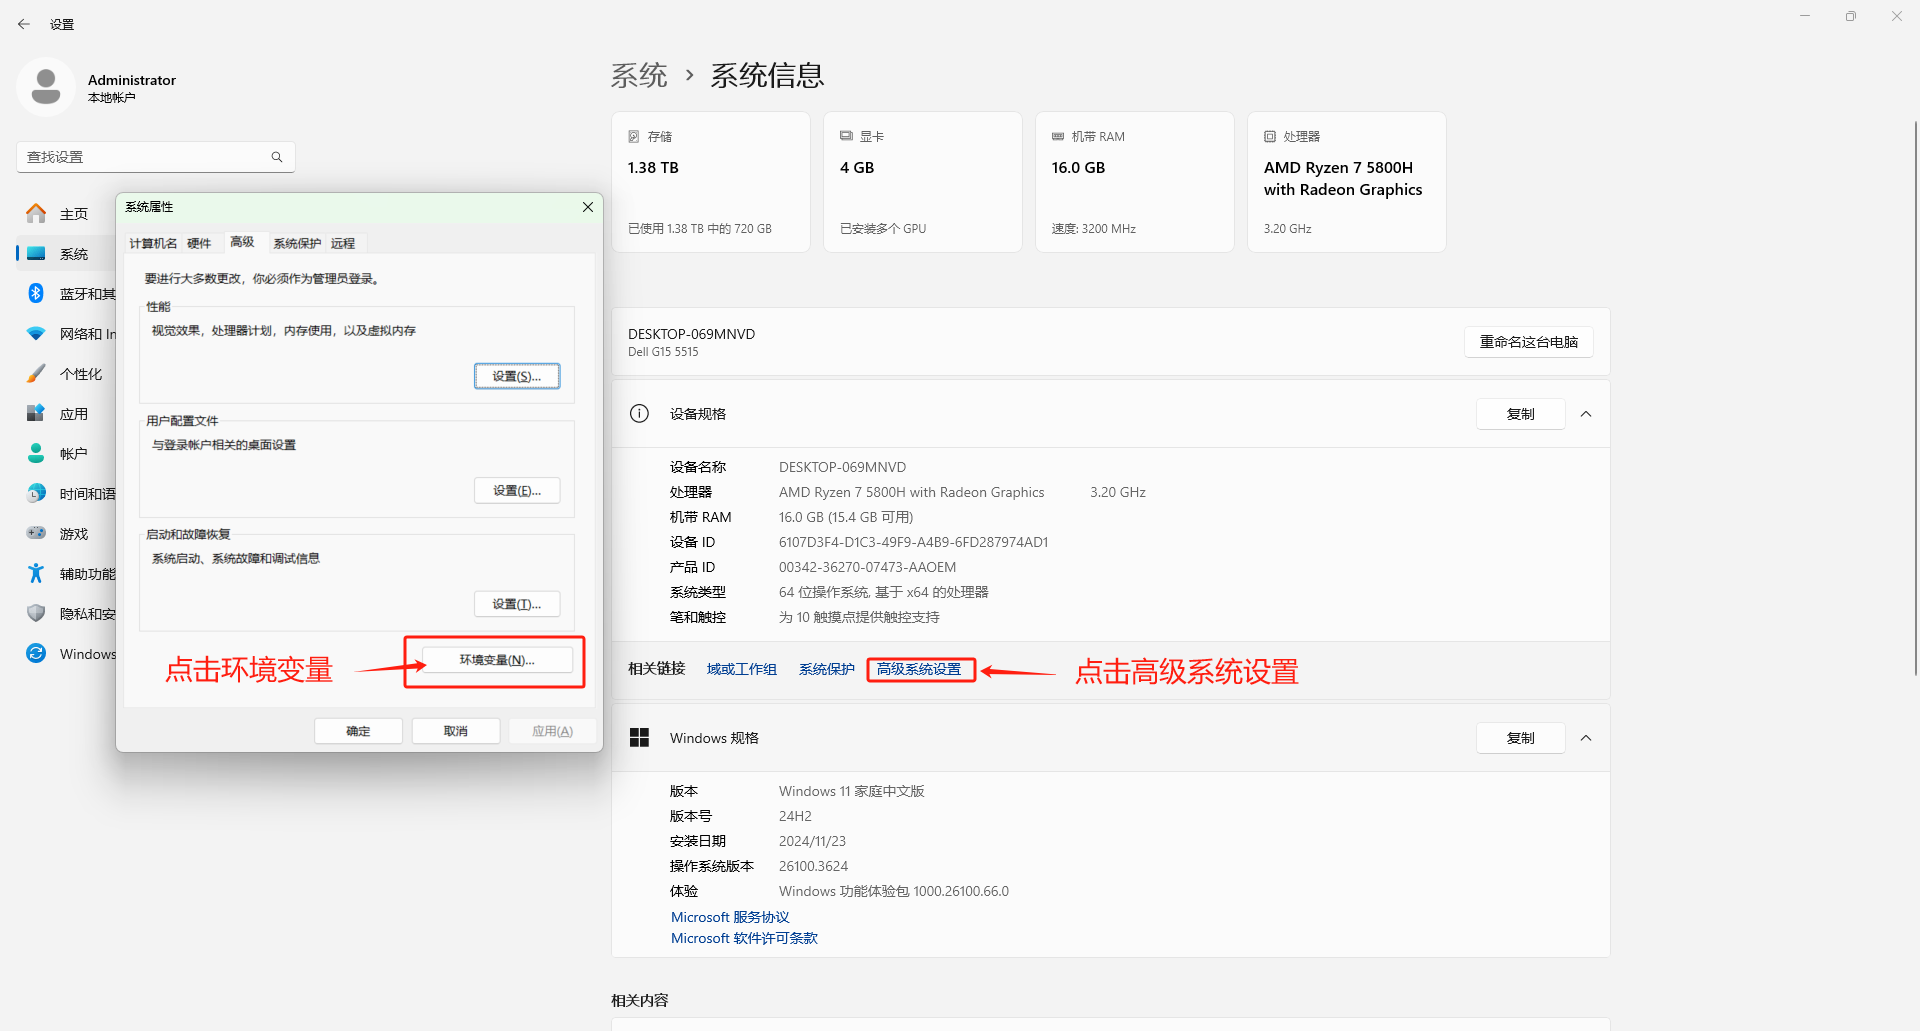The height and width of the screenshot is (1031, 1920).
Task: Click the search magnifier icon
Action: (x=277, y=157)
